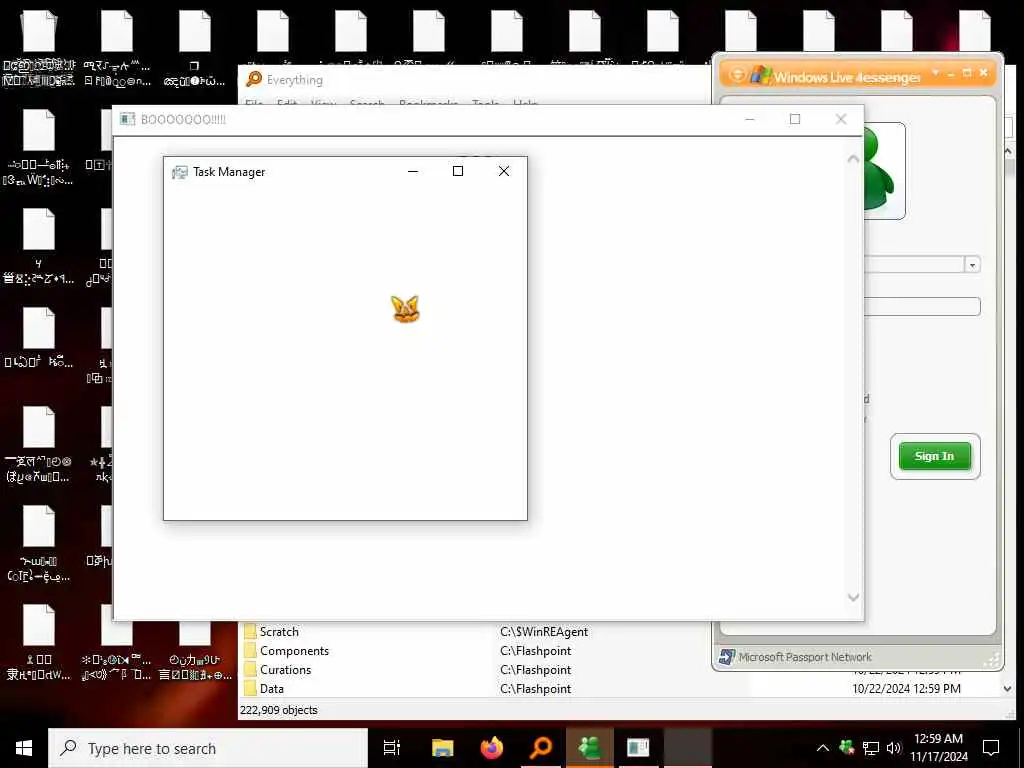Minimize the Task Manager window

click(x=413, y=171)
